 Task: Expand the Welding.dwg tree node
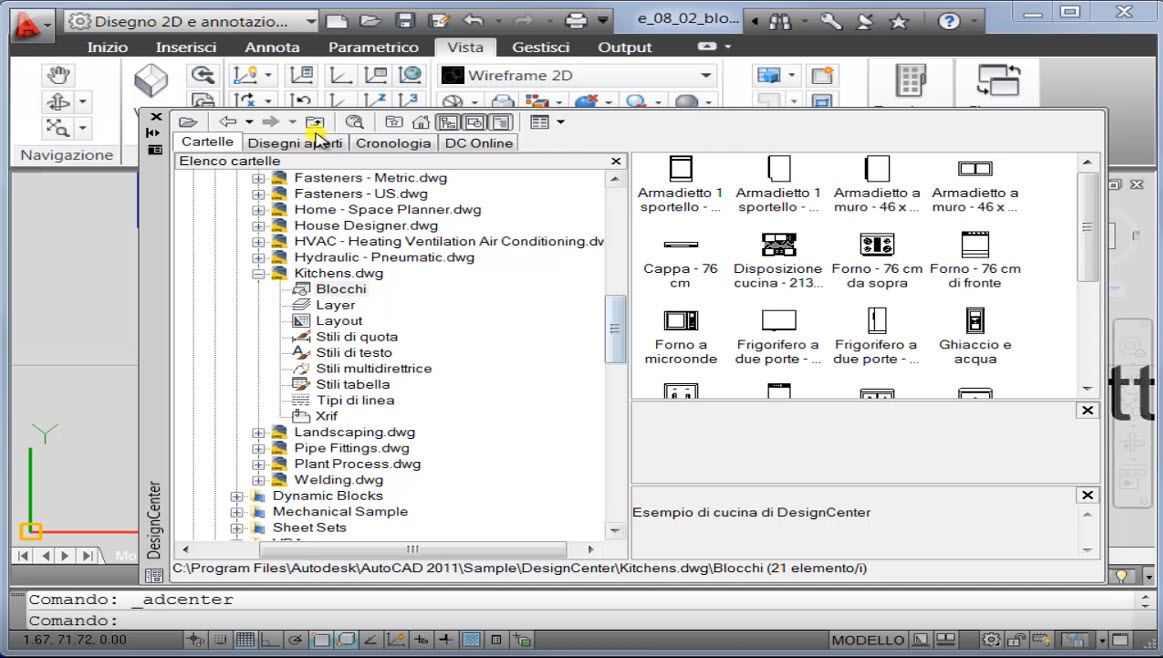pyautogui.click(x=258, y=480)
